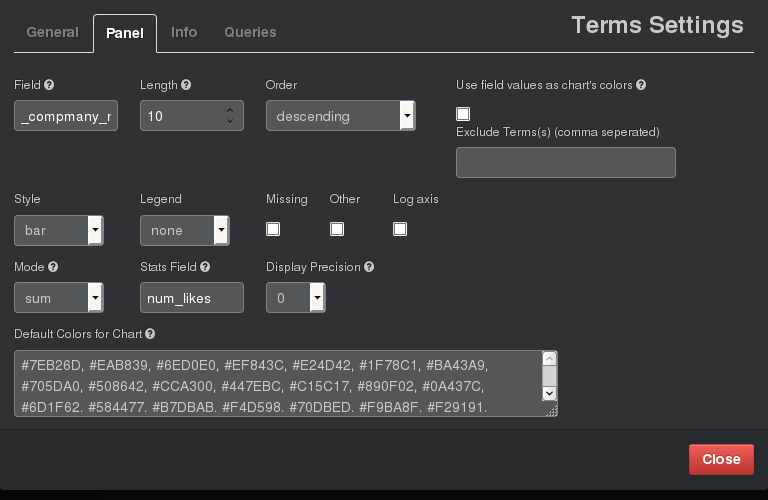The width and height of the screenshot is (768, 500).
Task: Click the 'Exclude Terms(s) (comma seperated)' label
Action: [x=557, y=132]
